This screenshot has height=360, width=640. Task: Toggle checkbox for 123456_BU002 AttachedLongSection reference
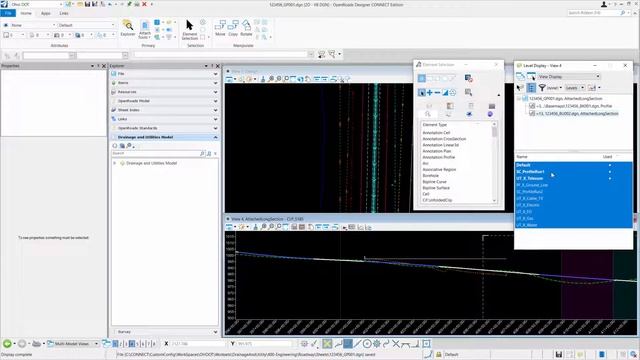point(532,113)
